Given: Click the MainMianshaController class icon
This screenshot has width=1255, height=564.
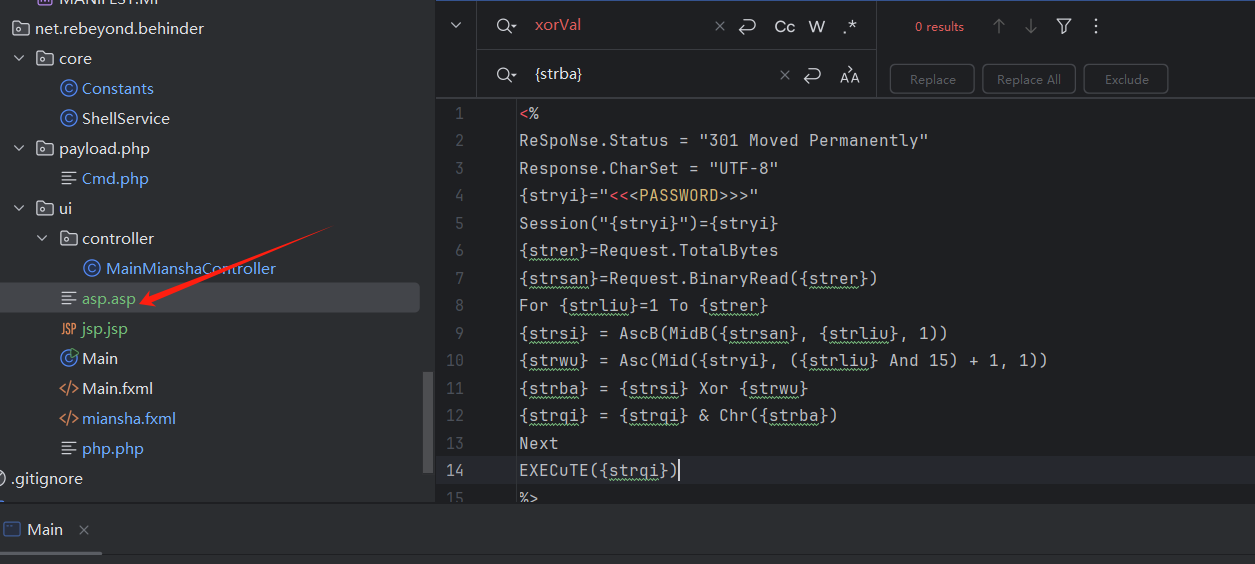Looking at the screenshot, I should pos(92,268).
